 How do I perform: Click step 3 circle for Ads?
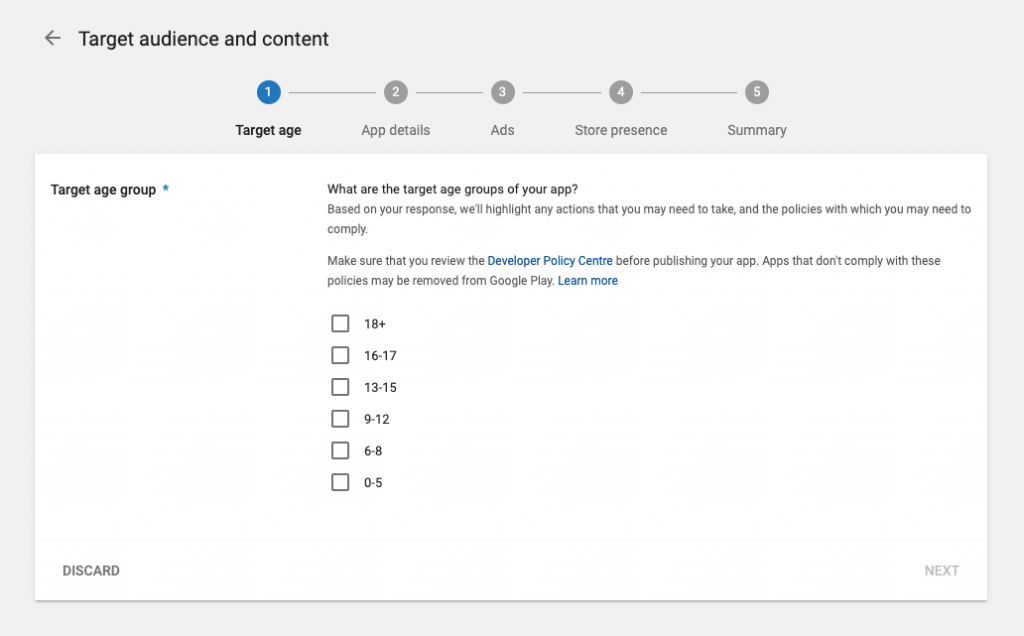tap(502, 91)
